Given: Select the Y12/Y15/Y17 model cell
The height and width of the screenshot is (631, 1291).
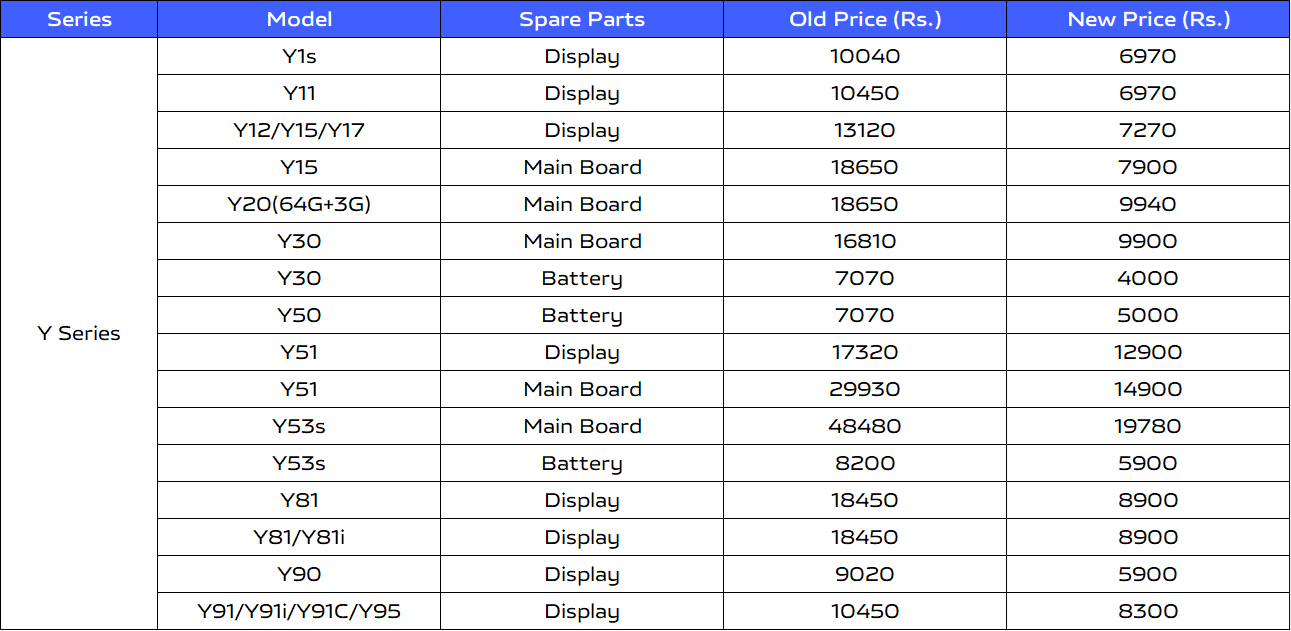Looking at the screenshot, I should click(x=299, y=130).
